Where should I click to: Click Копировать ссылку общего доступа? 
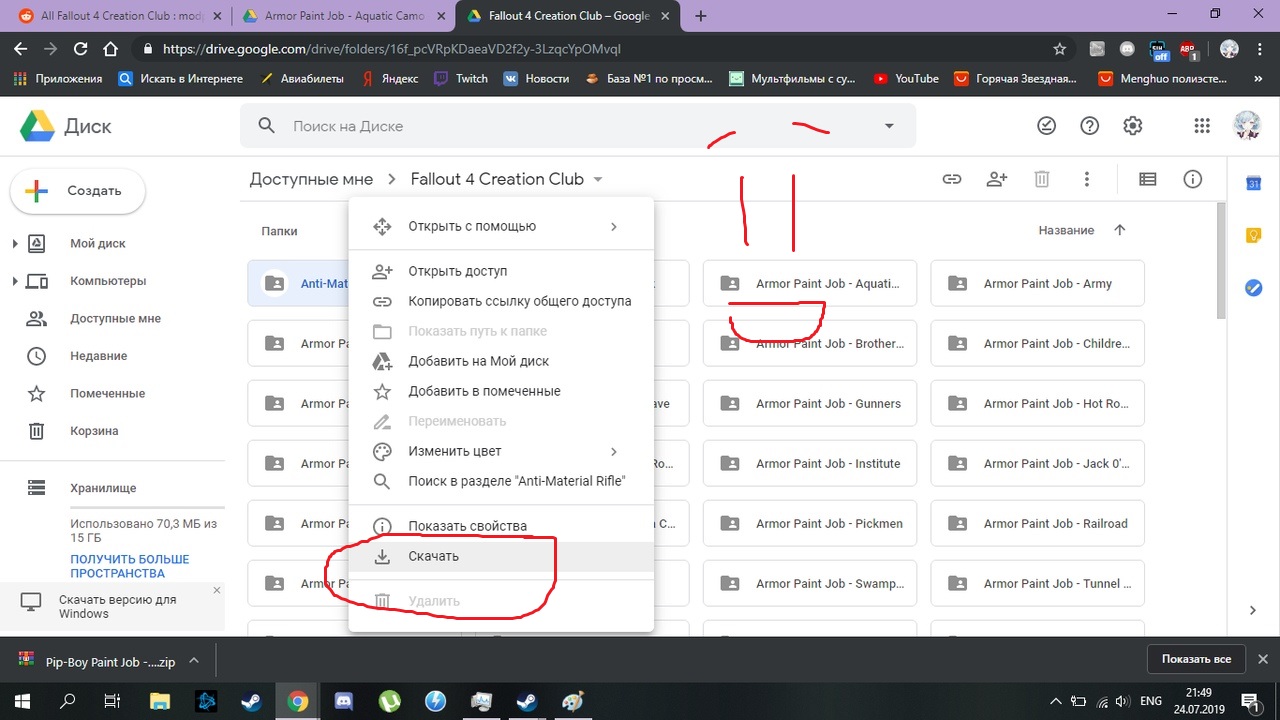pyautogui.click(x=501, y=301)
